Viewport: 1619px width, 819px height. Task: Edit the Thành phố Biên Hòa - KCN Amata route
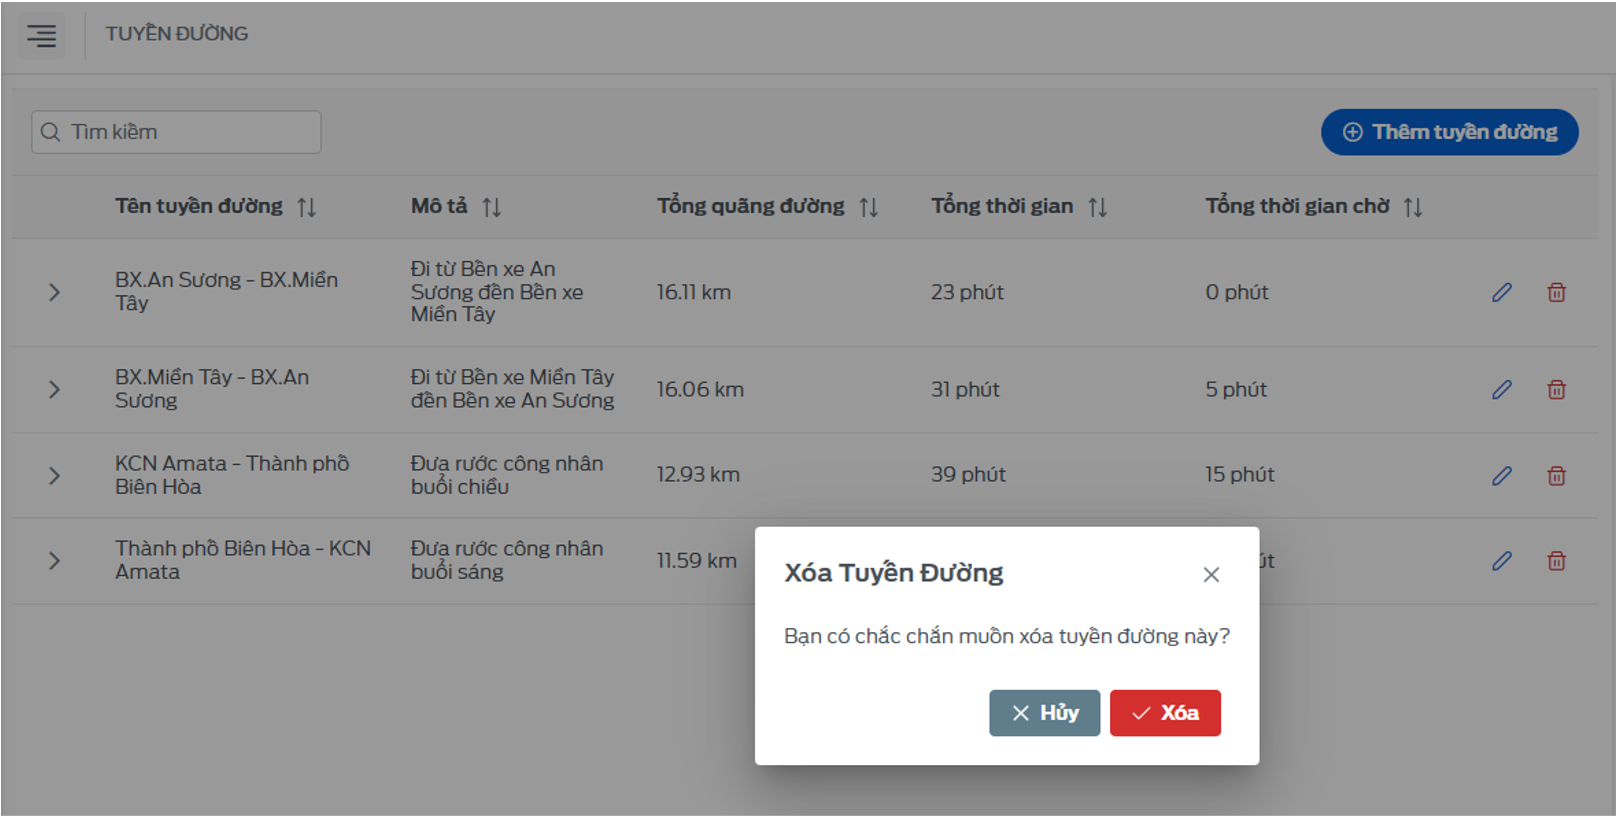(x=1501, y=561)
